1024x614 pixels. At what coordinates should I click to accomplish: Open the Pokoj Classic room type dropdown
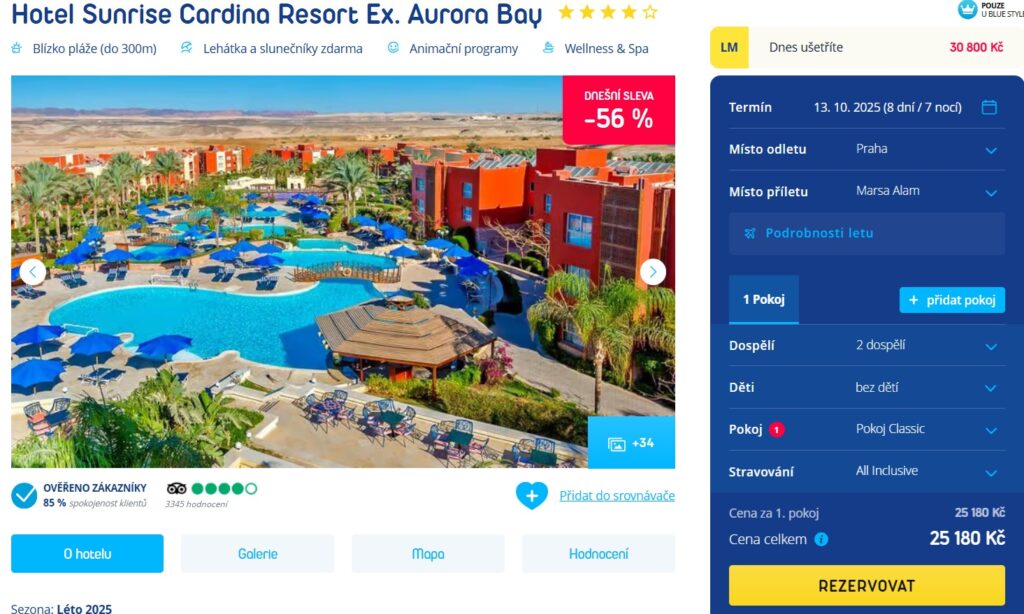(x=867, y=429)
